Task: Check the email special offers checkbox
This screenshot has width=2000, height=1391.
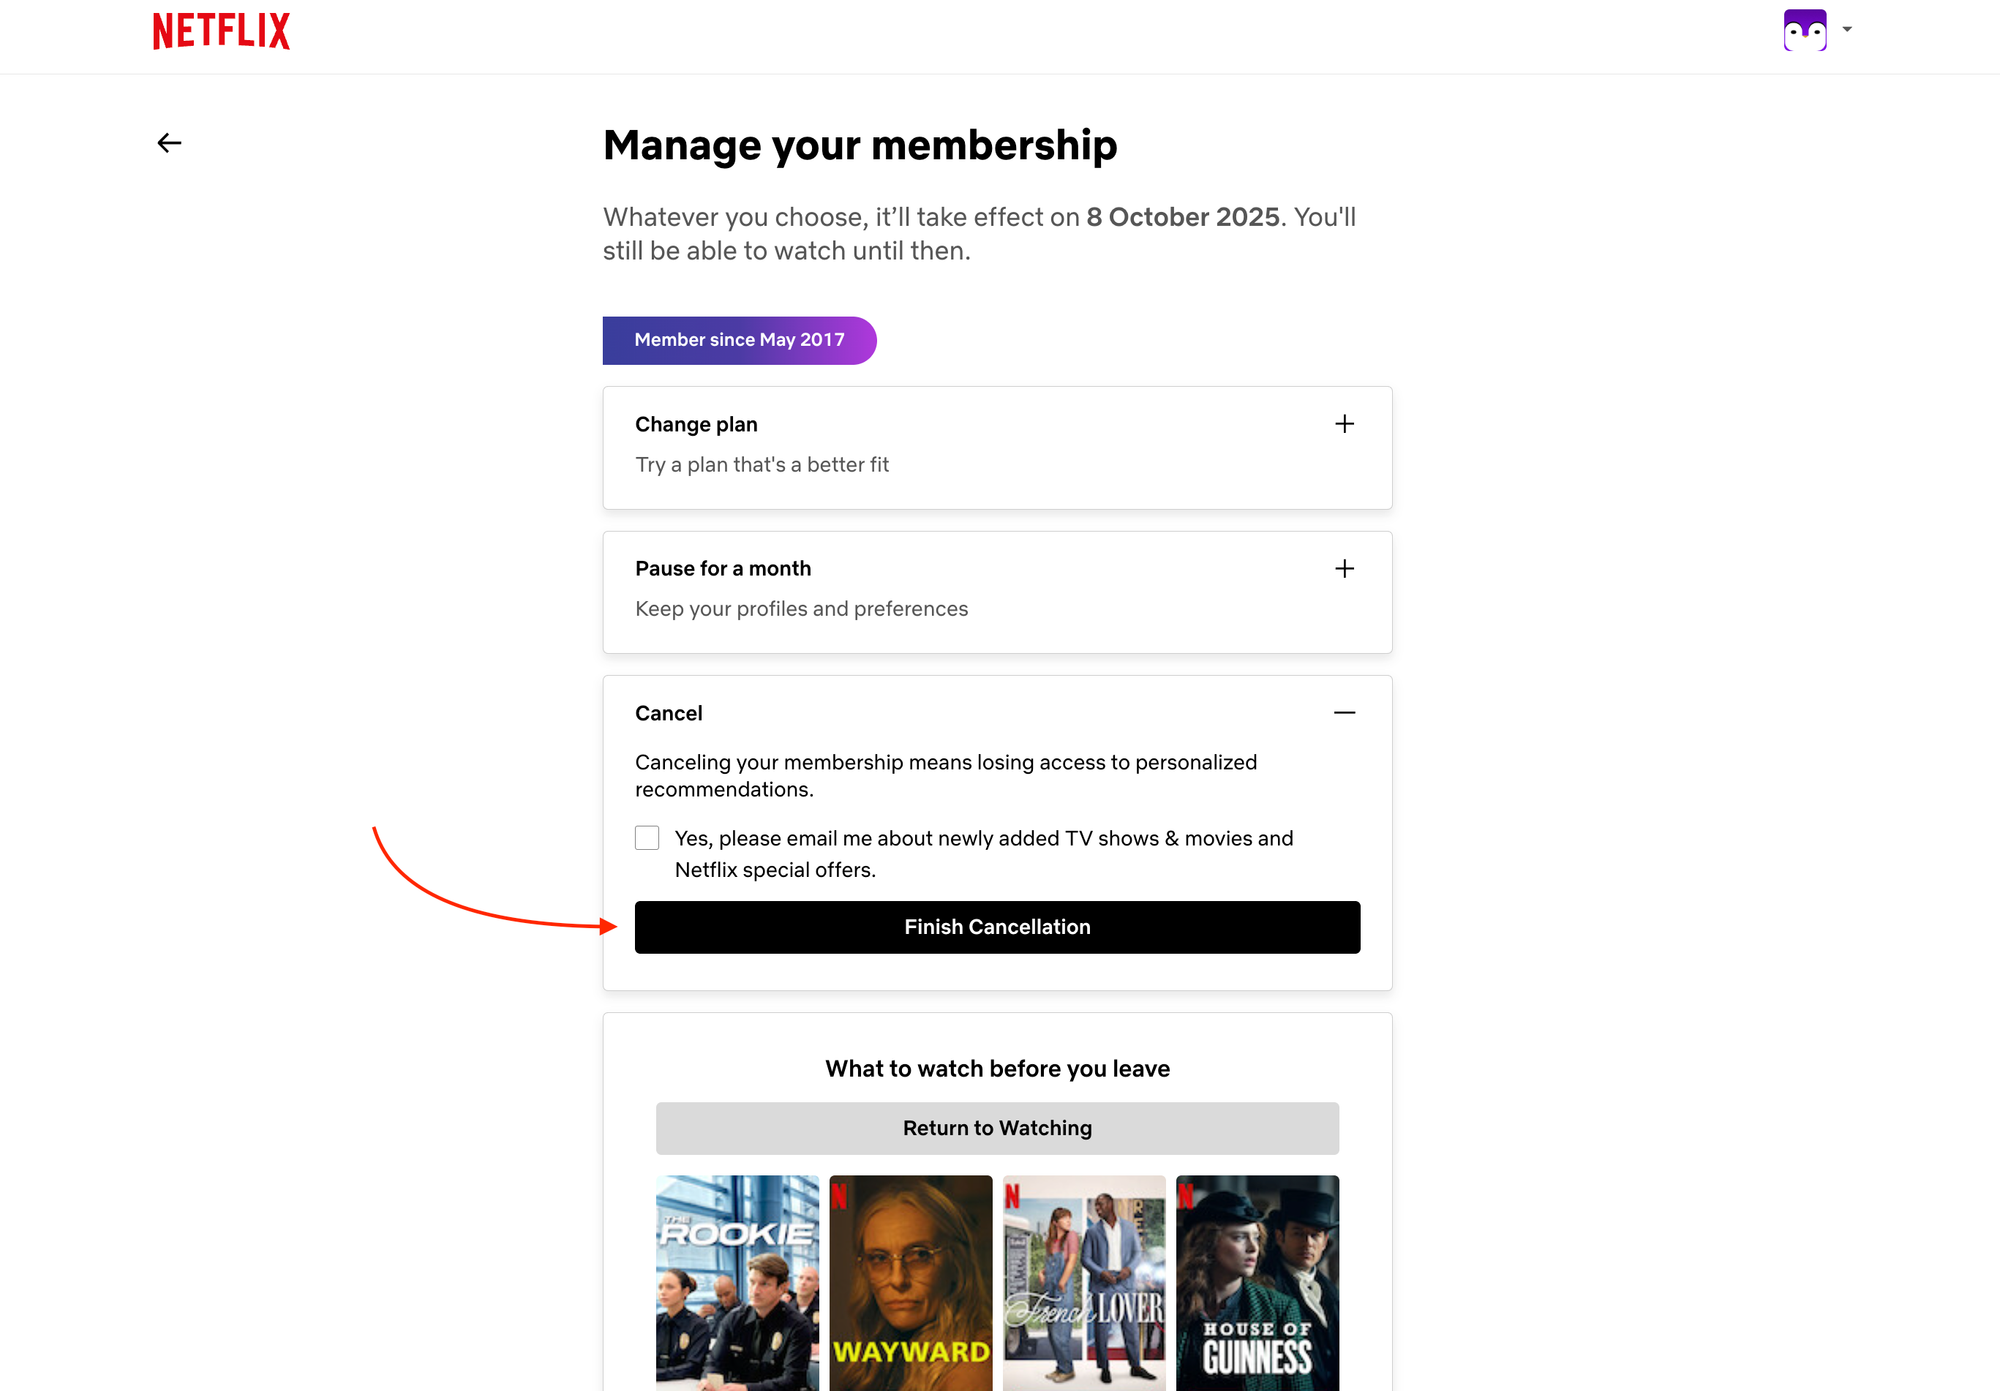Action: coord(647,838)
